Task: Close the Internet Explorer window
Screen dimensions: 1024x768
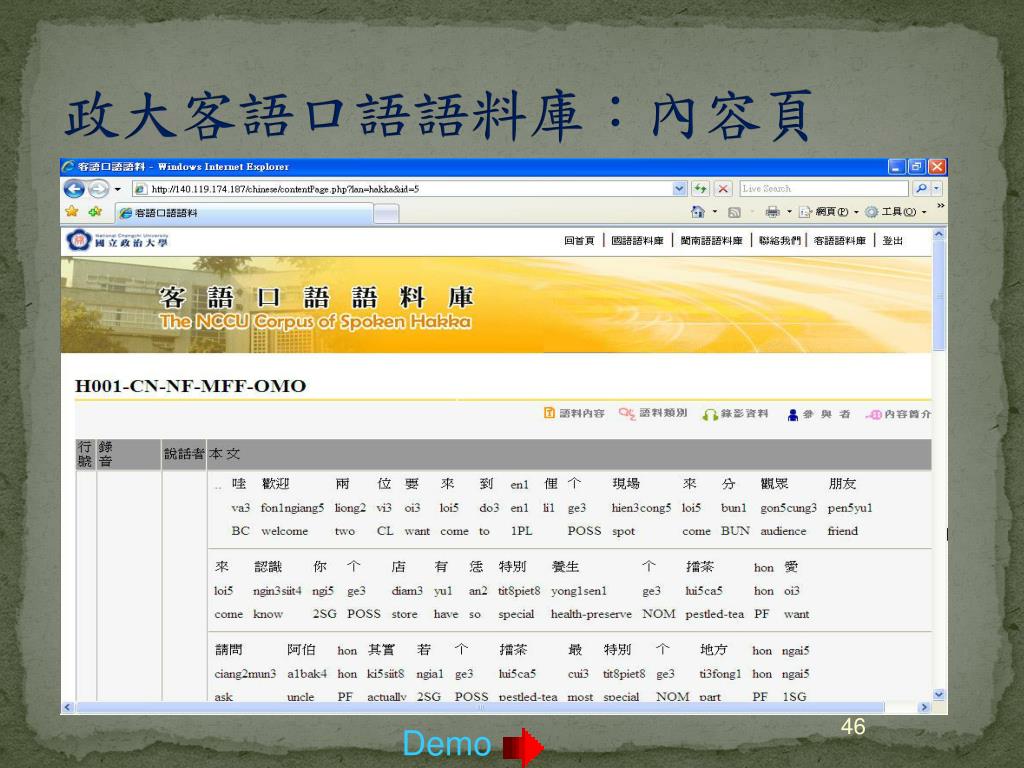Action: coord(937,167)
